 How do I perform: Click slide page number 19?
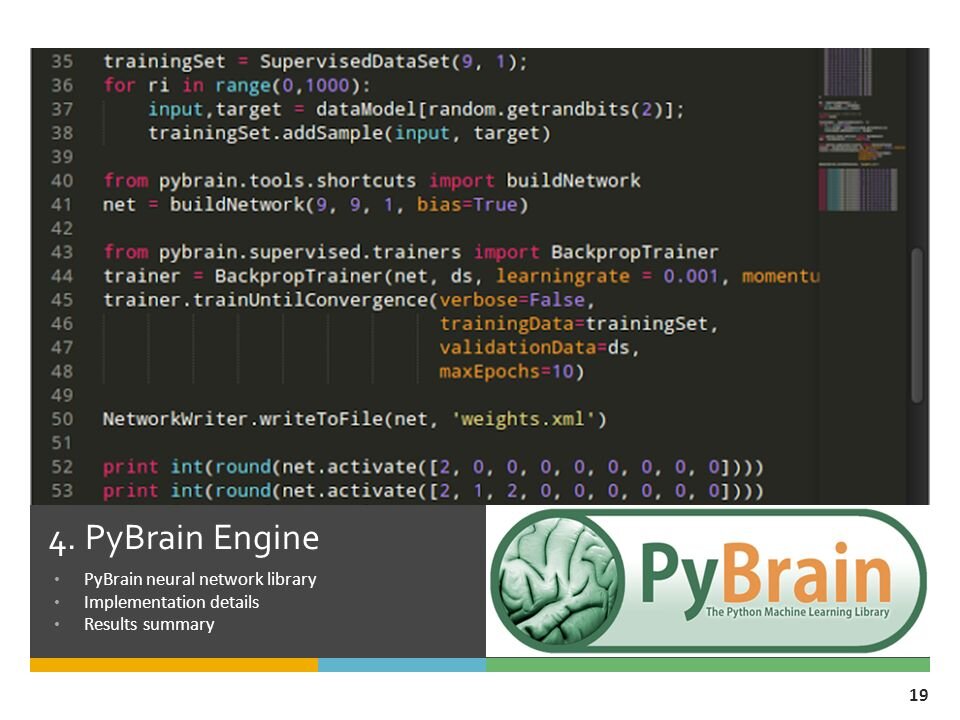click(918, 696)
